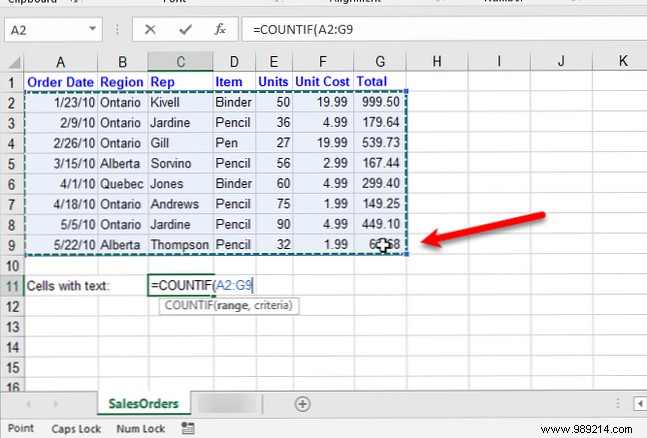The image size is (647, 438).
Task: Select column C header
Action: point(181,62)
